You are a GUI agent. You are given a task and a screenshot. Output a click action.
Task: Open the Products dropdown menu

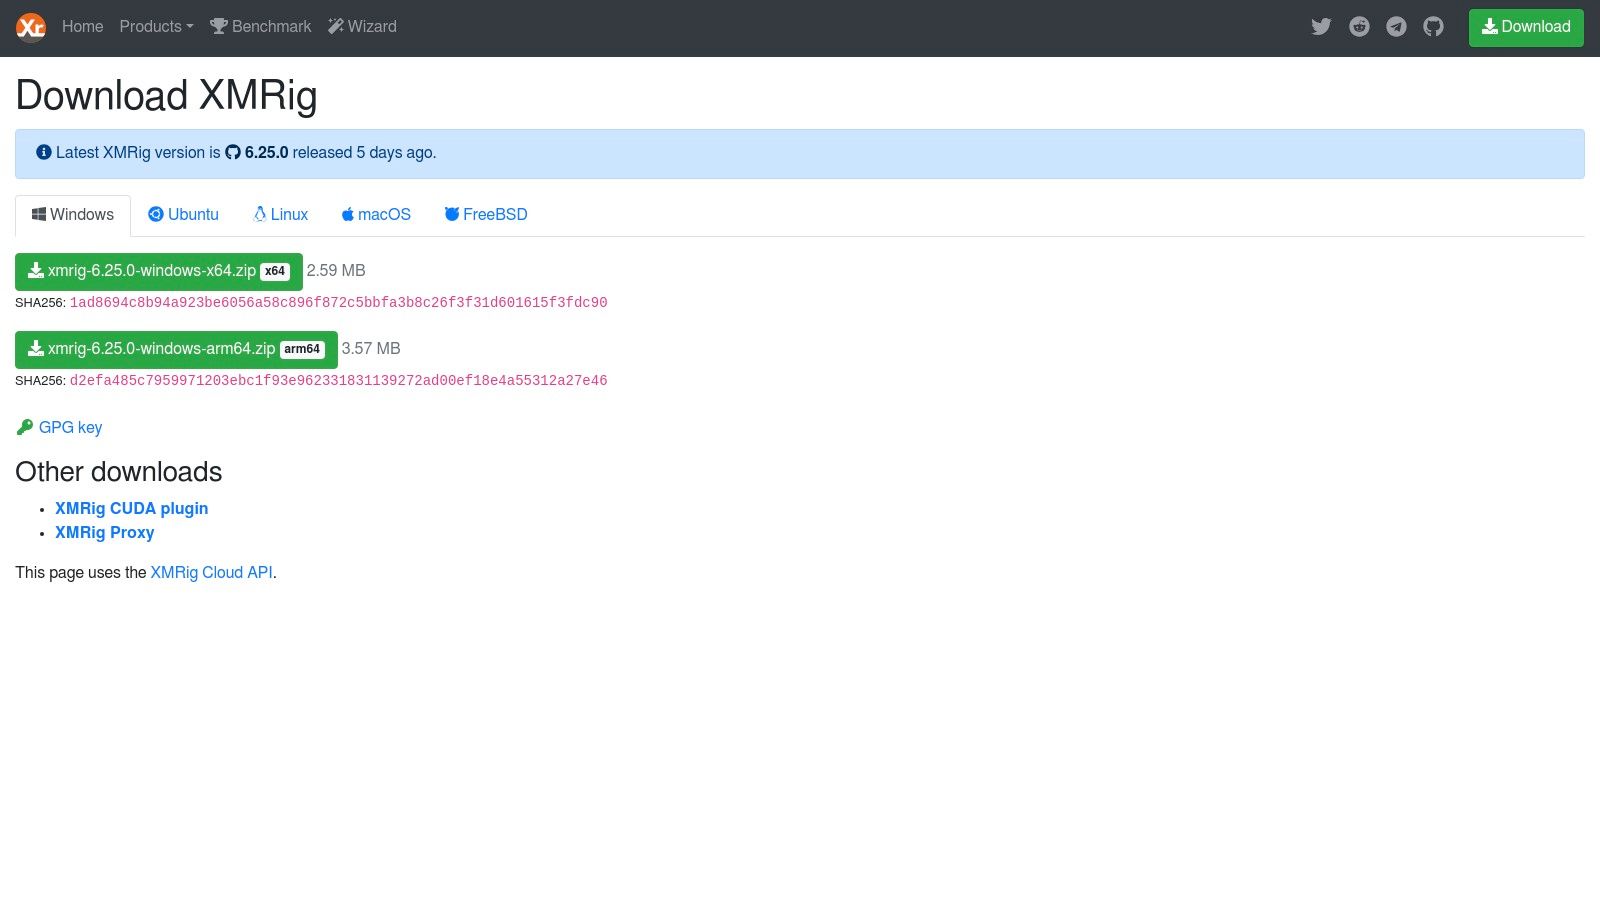click(x=155, y=27)
